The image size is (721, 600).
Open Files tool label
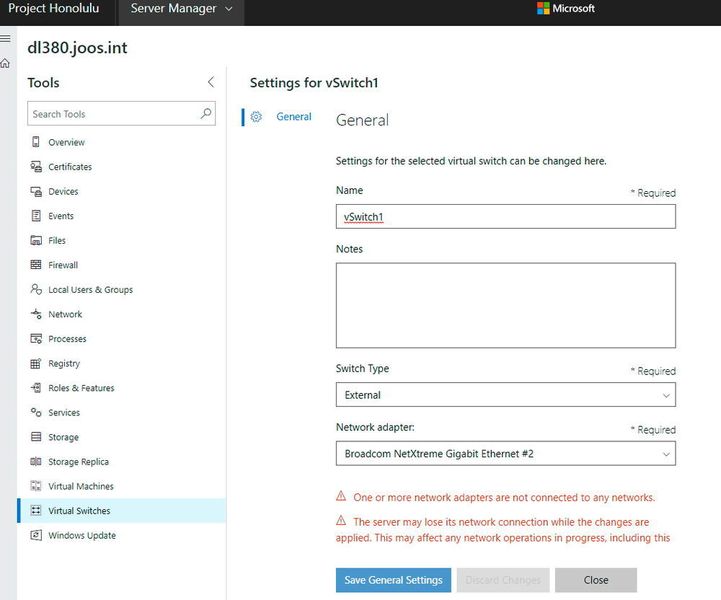[x=57, y=240]
